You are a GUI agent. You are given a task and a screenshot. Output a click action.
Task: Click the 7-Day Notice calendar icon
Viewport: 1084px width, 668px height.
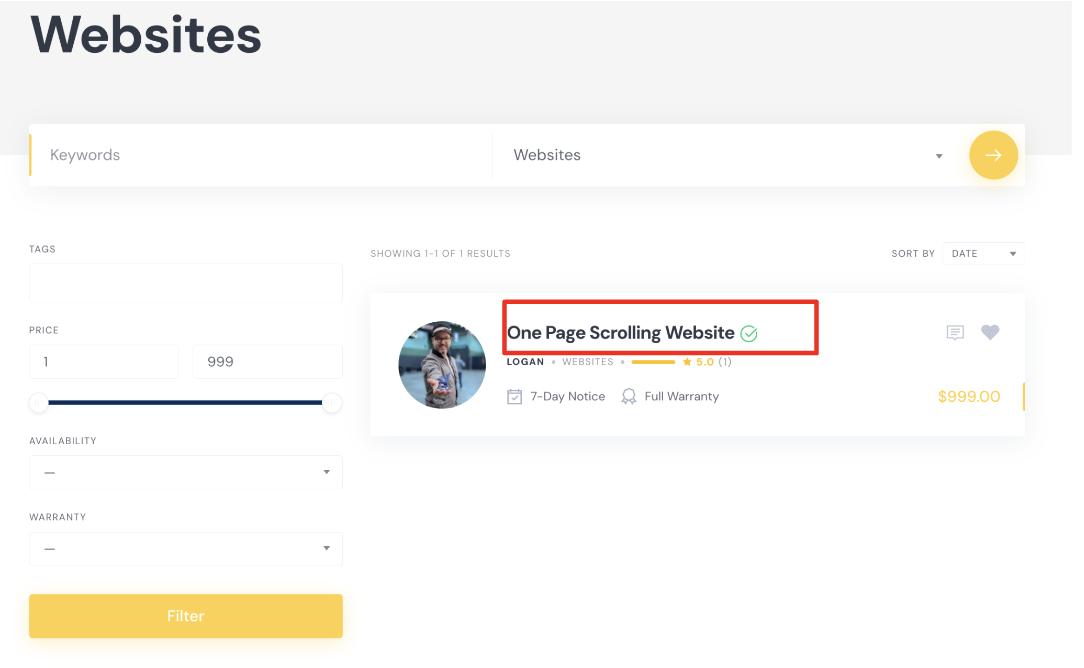click(514, 396)
